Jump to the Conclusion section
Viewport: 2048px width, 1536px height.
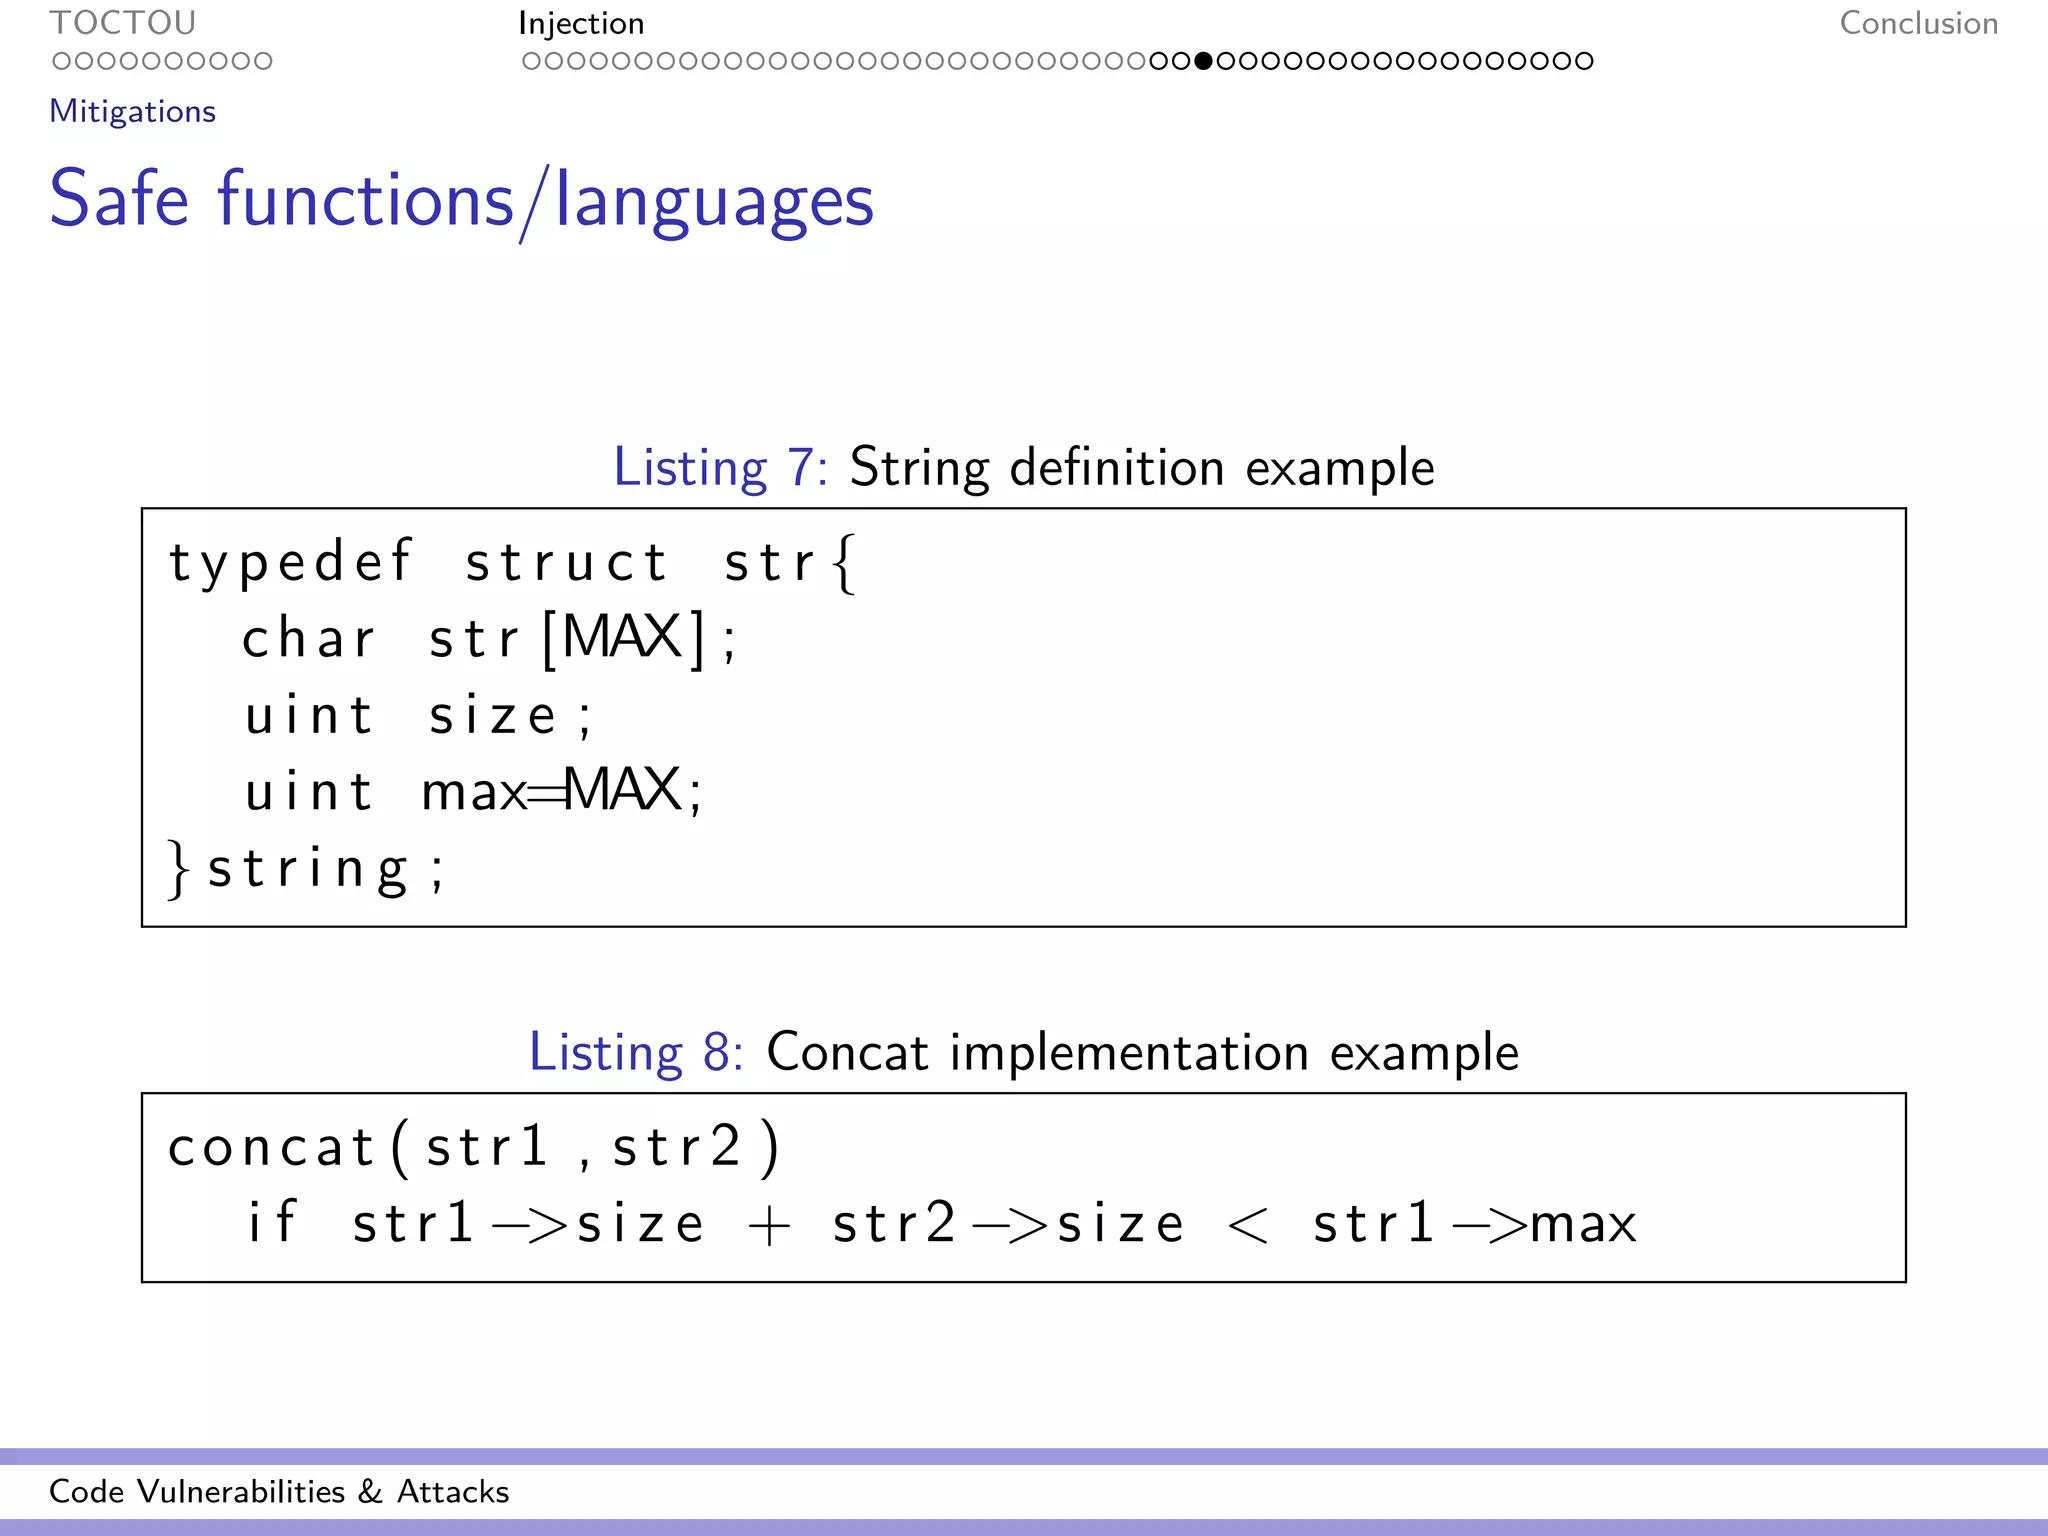1919,23
